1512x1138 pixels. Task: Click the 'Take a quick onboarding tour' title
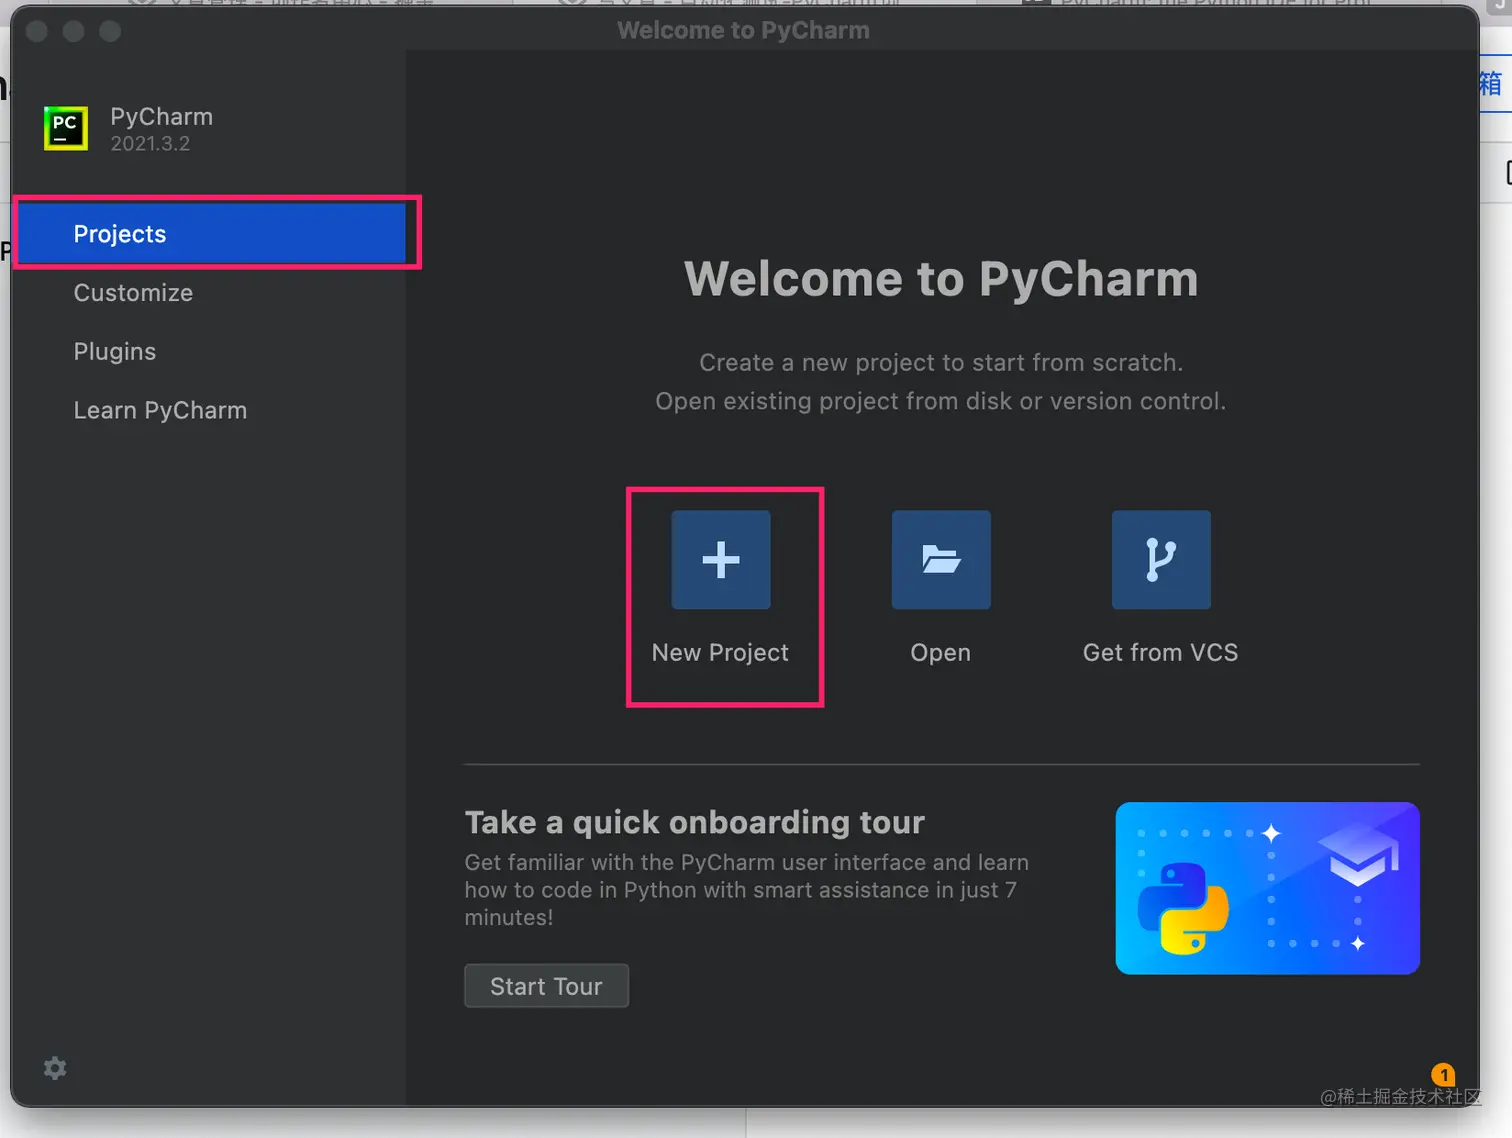pyautogui.click(x=694, y=822)
